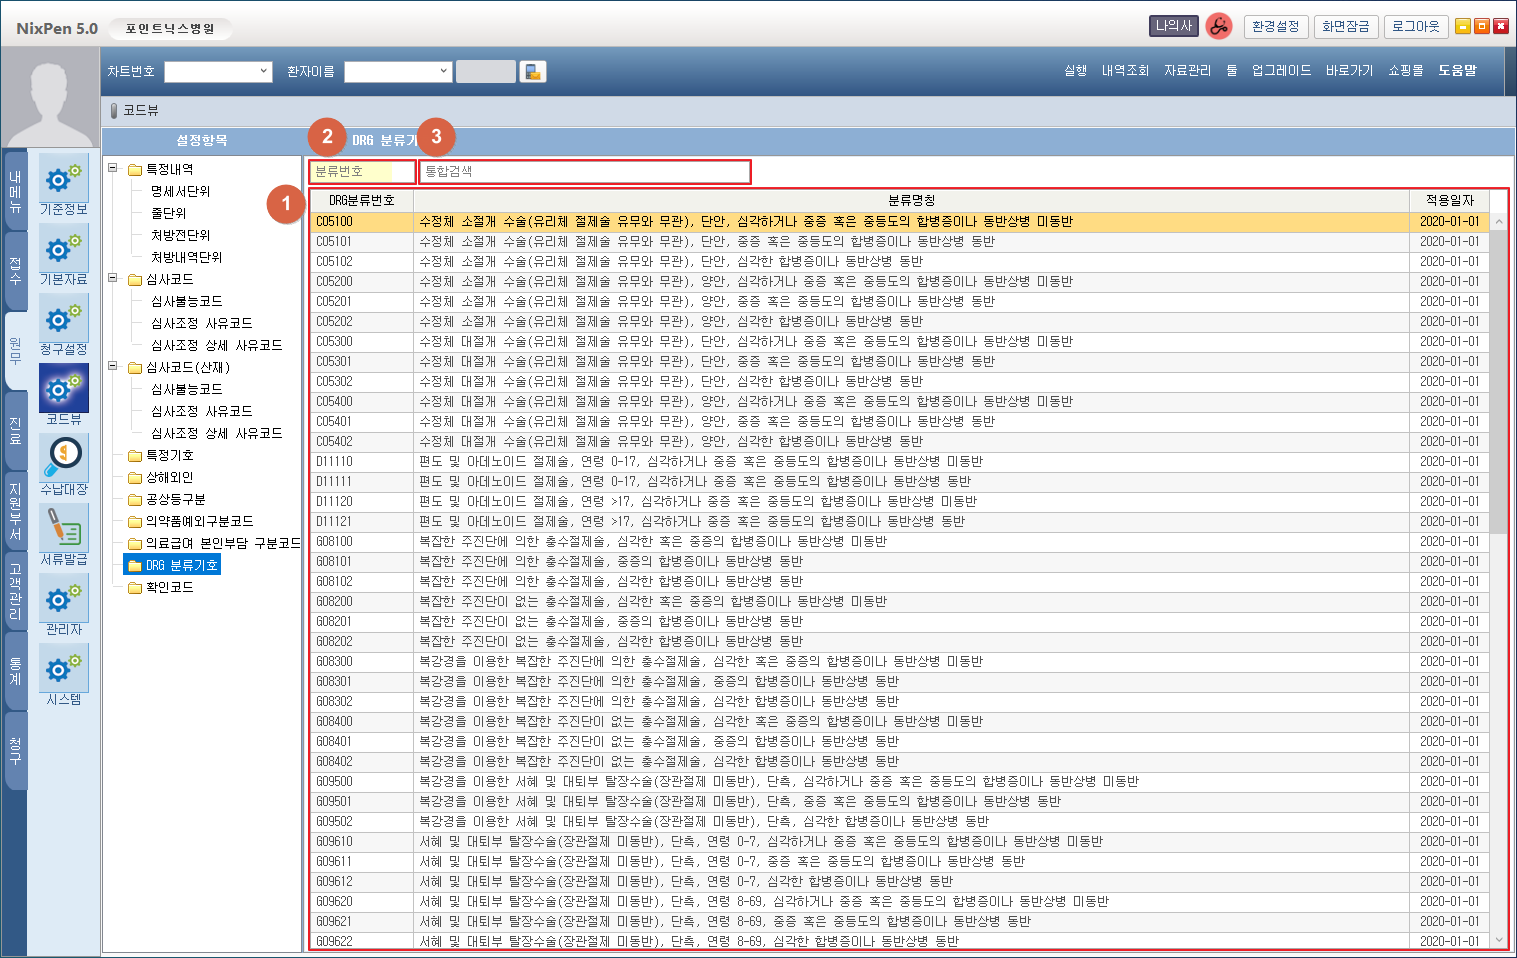1517x958 pixels.
Task: Open the 차트번호 dropdown
Action: (263, 72)
